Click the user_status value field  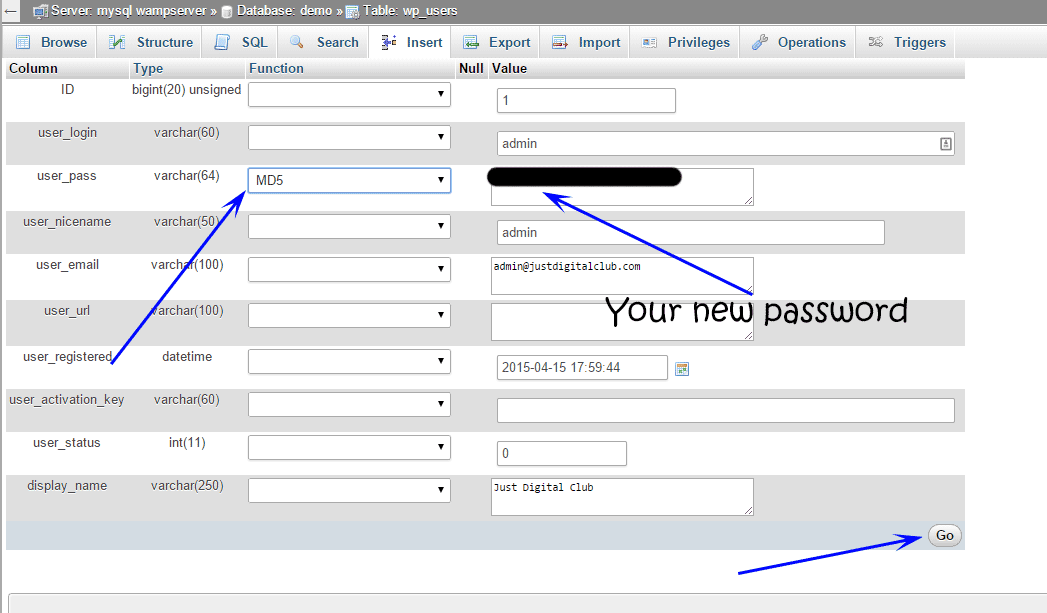pyautogui.click(x=562, y=453)
